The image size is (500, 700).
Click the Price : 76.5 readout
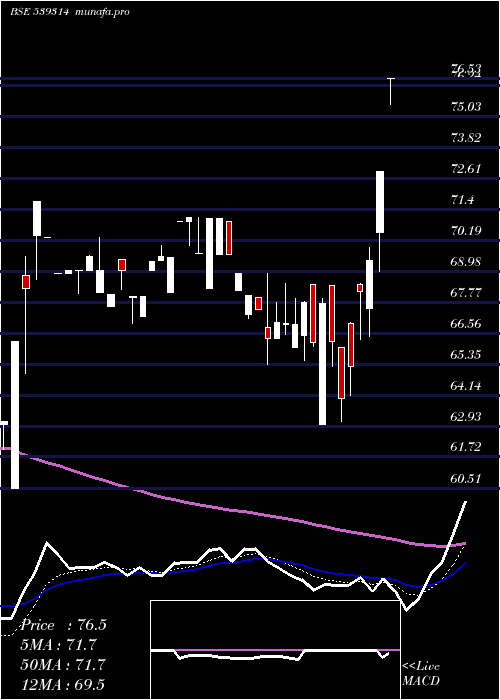(64, 625)
